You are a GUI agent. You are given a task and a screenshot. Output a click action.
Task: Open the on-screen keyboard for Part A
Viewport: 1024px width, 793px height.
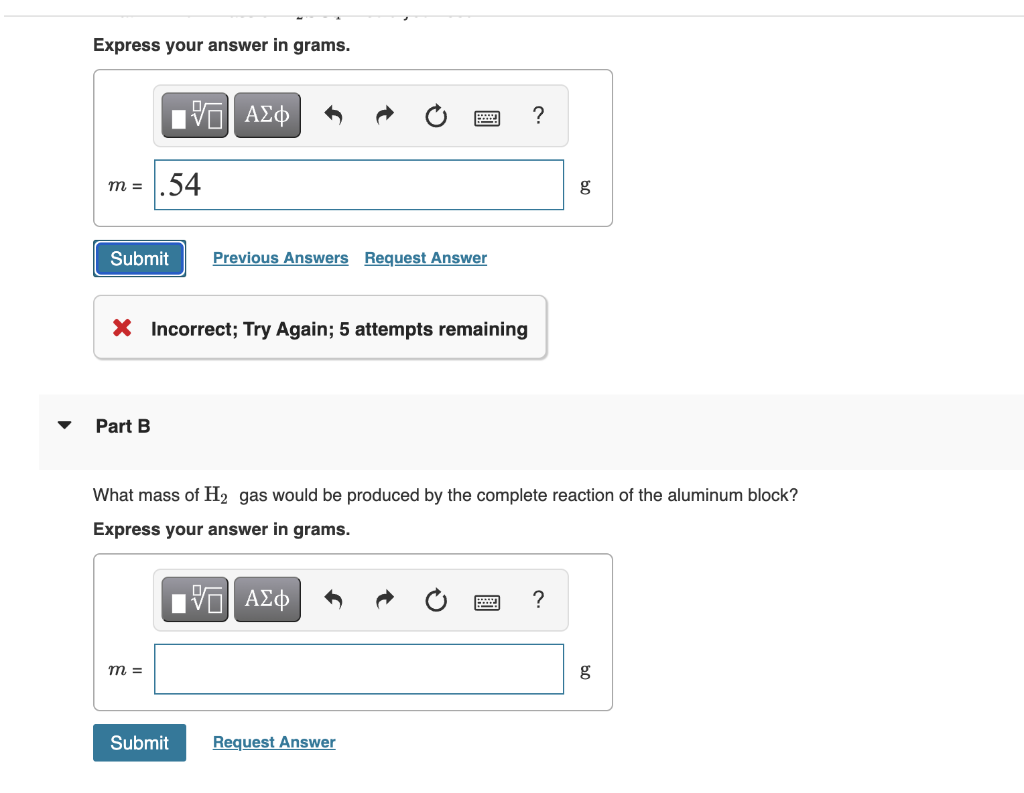click(x=487, y=117)
